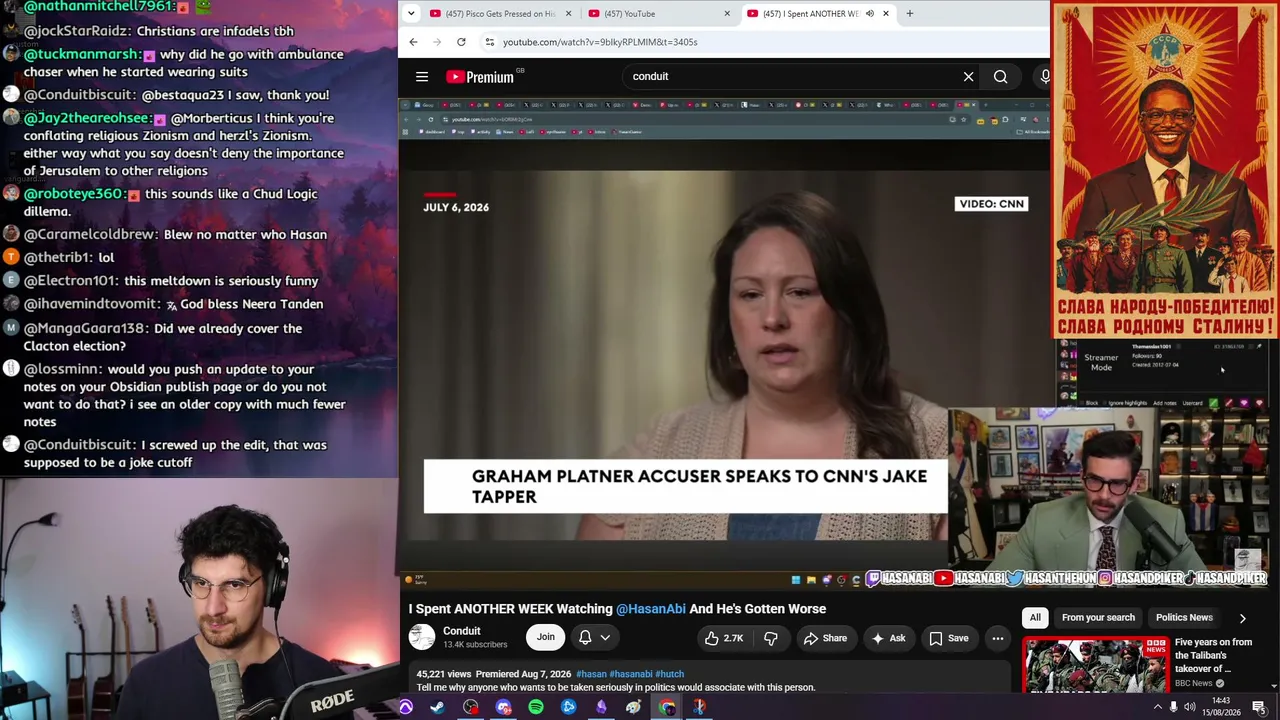Open Conduit channel avatar
The height and width of the screenshot is (720, 1280).
click(x=422, y=637)
